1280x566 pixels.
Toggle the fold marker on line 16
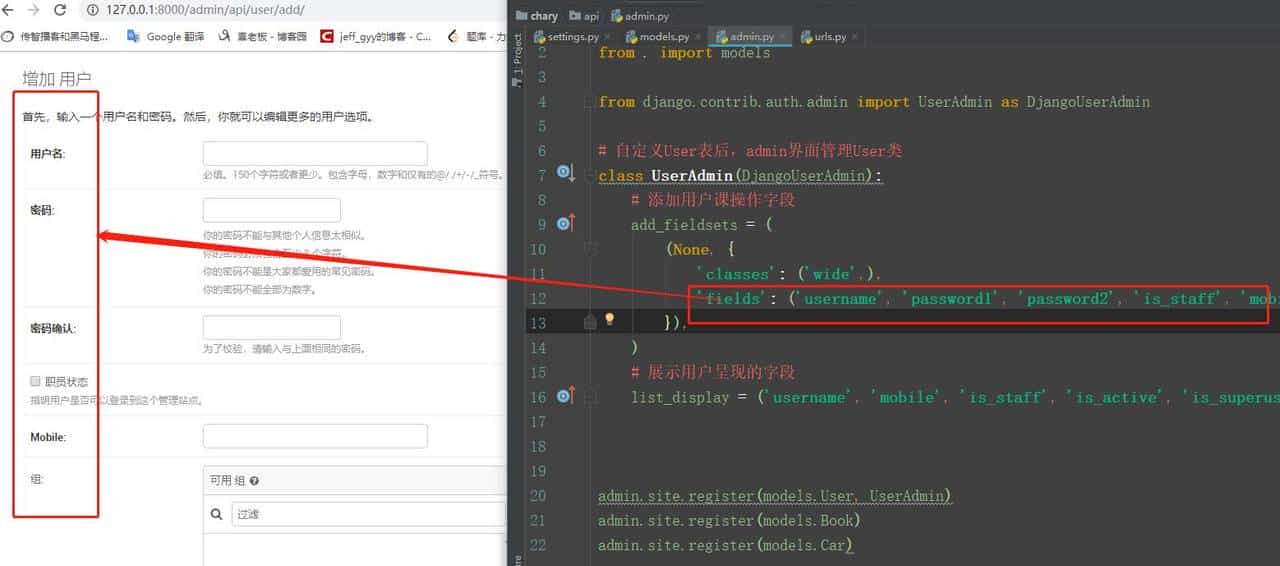590,396
